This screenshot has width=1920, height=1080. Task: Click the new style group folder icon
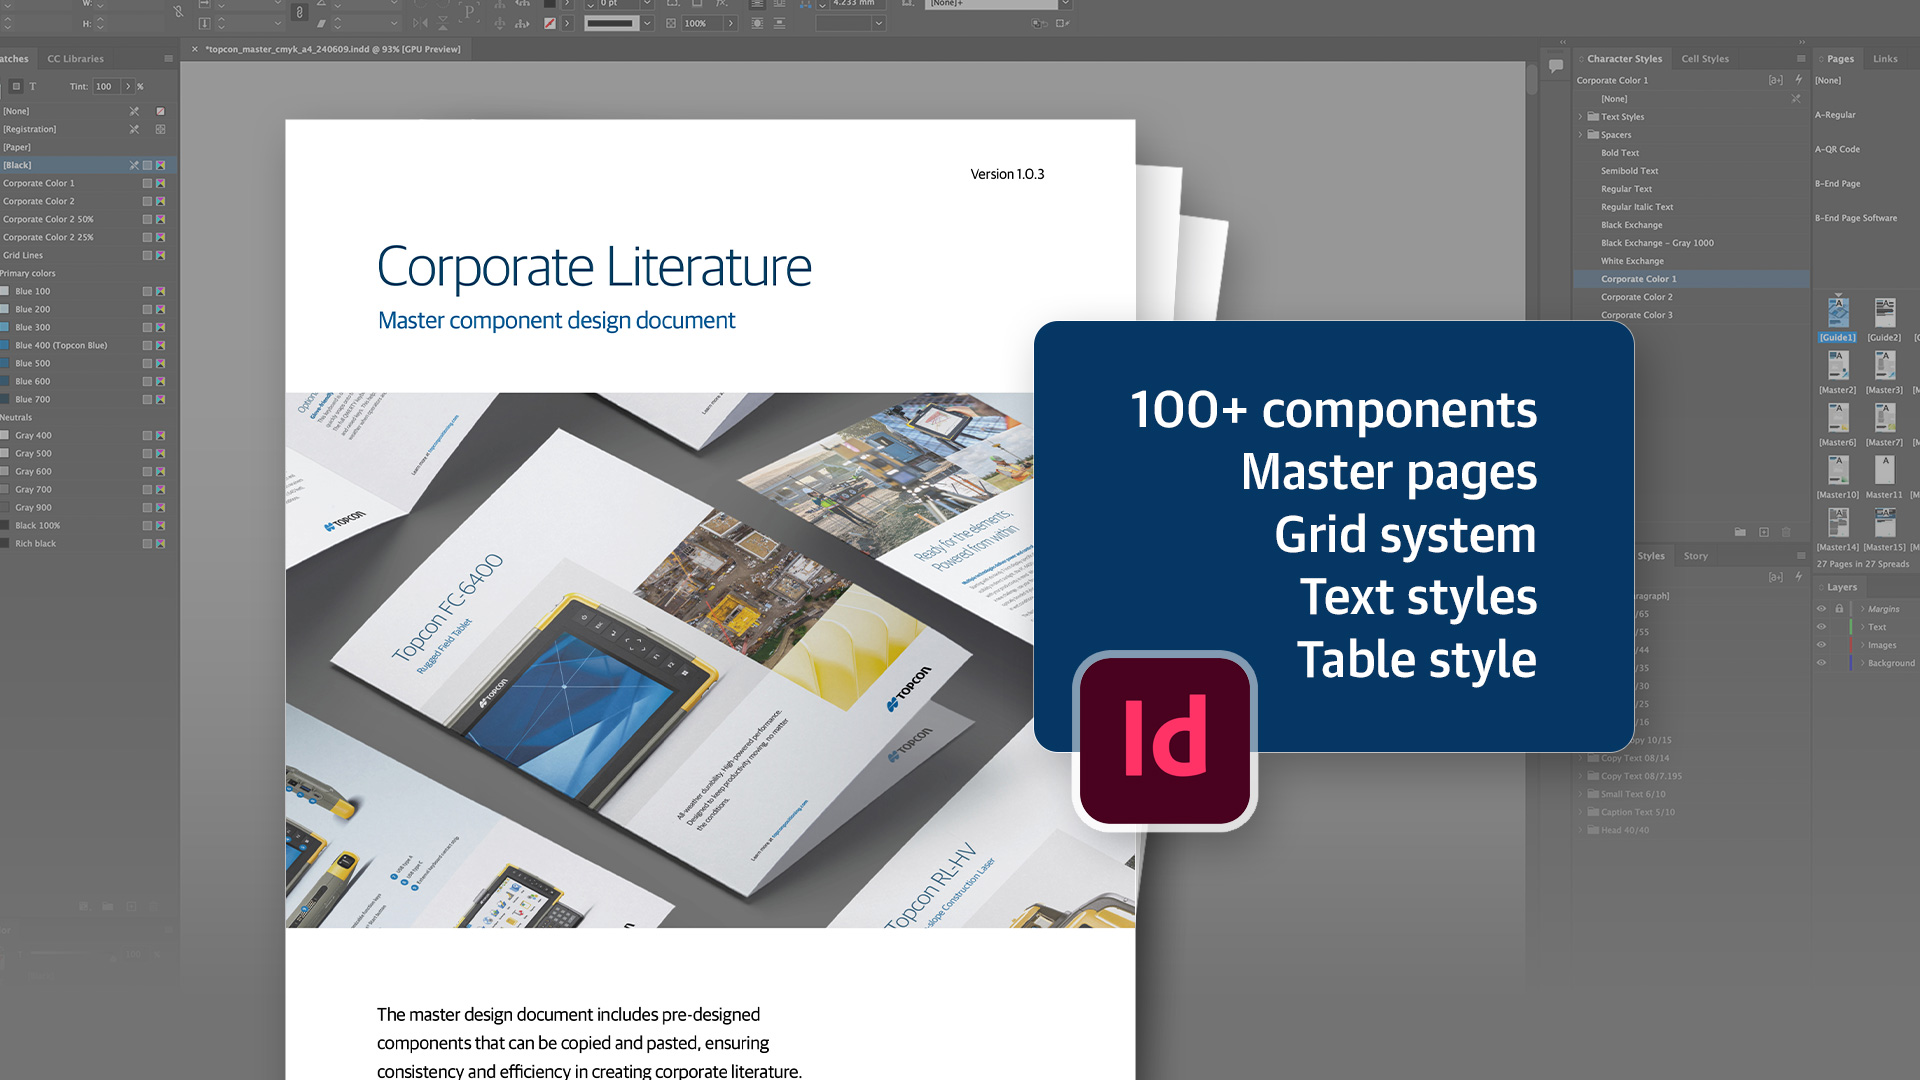coord(1740,532)
